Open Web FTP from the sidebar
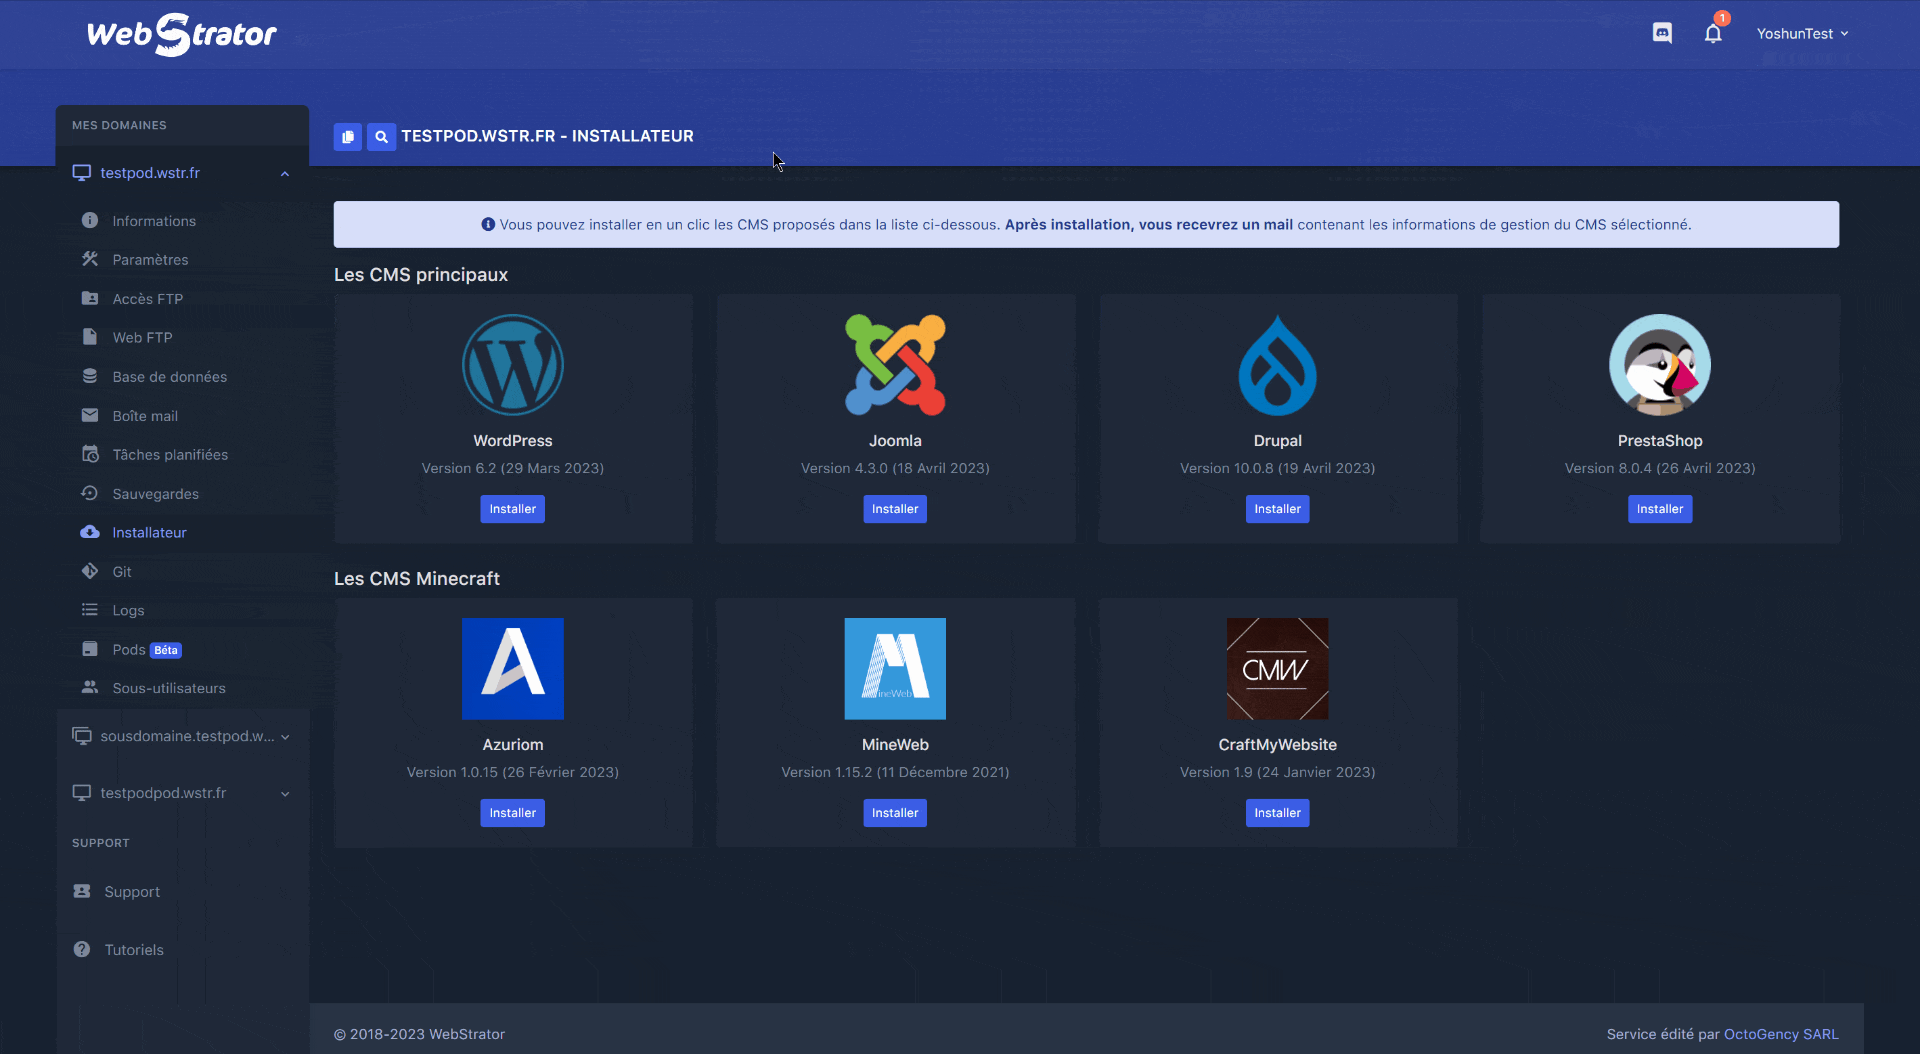This screenshot has height=1054, width=1920. (x=142, y=338)
